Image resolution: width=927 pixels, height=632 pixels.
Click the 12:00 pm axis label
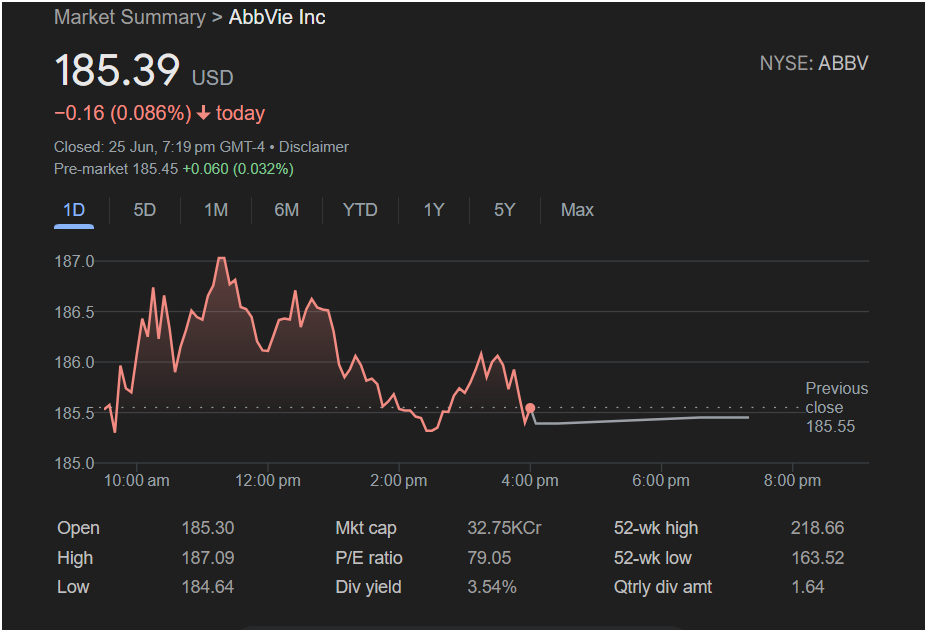(268, 481)
